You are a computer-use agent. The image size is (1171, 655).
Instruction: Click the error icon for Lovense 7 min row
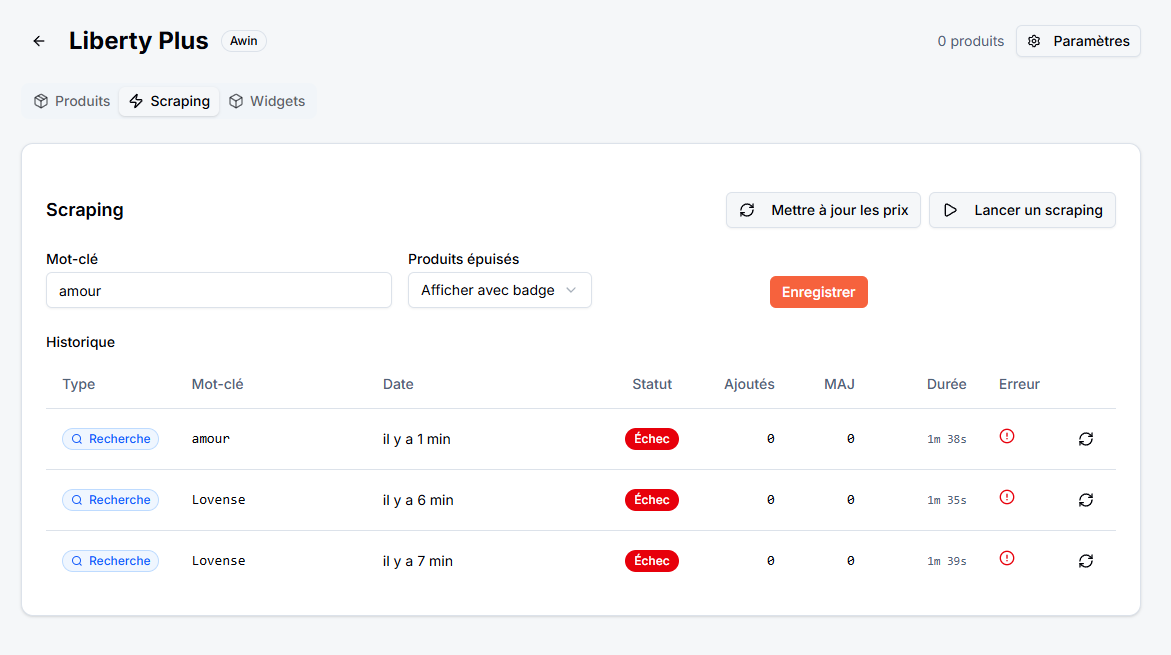coord(1007,559)
